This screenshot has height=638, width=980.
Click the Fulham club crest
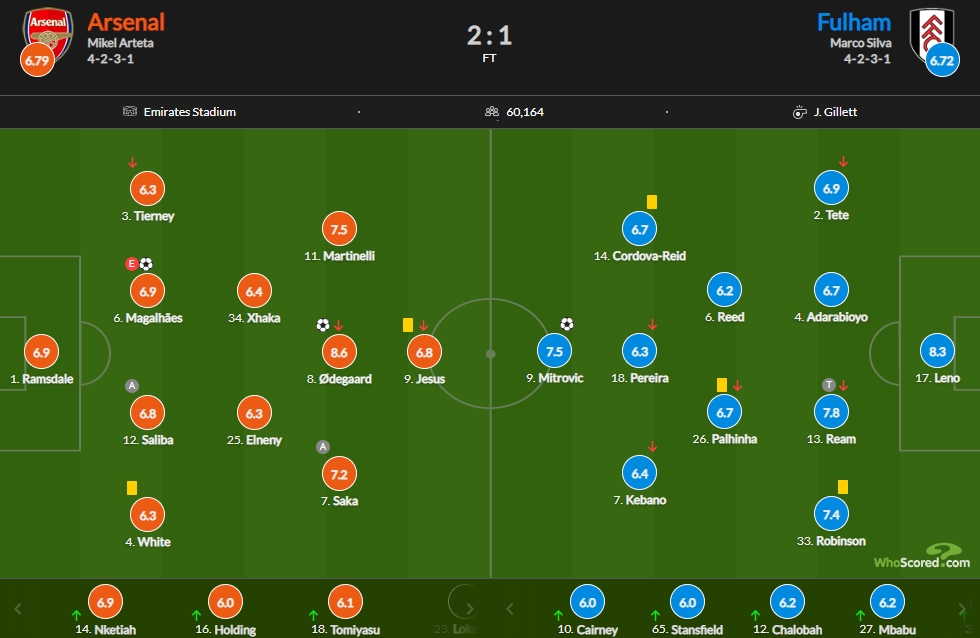tap(932, 34)
